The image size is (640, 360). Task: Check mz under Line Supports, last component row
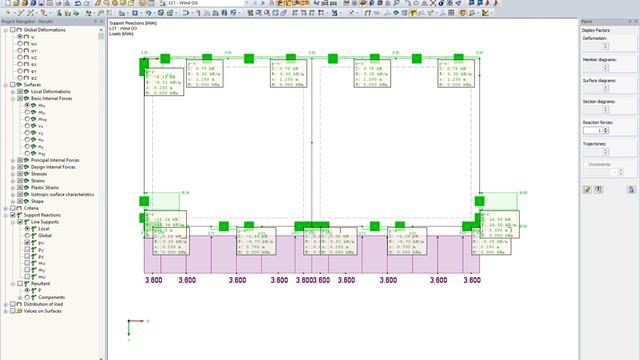point(27,277)
